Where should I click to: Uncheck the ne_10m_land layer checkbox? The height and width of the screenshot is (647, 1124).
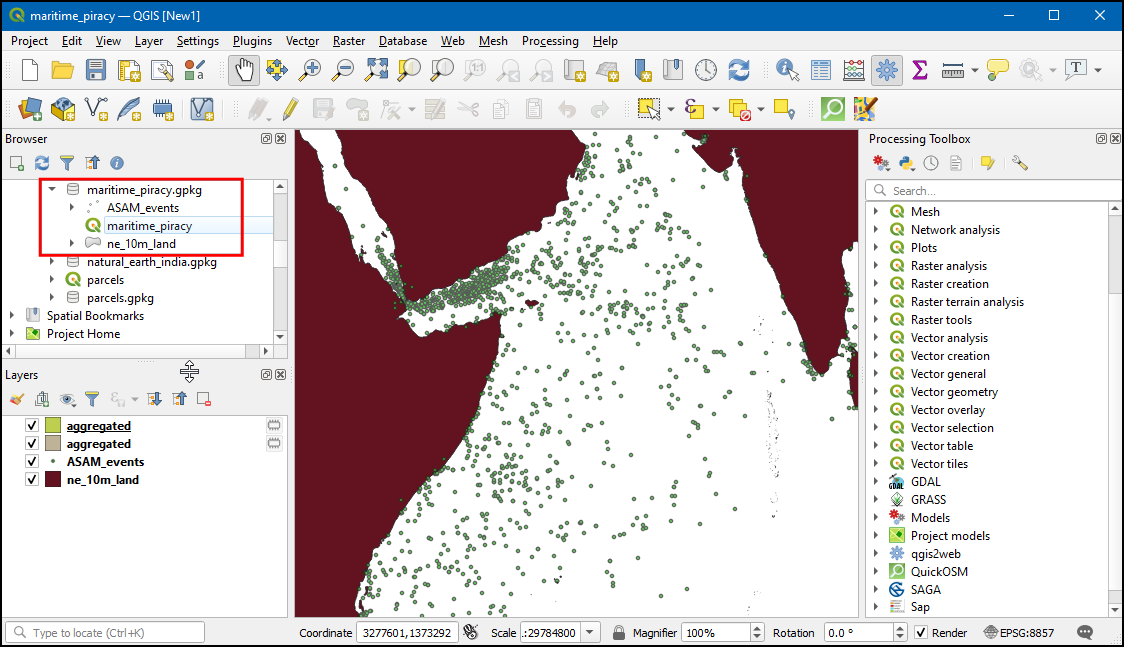pyautogui.click(x=32, y=479)
